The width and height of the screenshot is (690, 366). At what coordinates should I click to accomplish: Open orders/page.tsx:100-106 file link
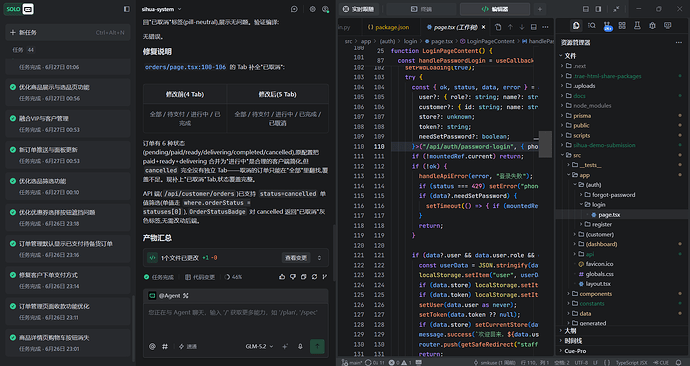[x=185, y=67]
